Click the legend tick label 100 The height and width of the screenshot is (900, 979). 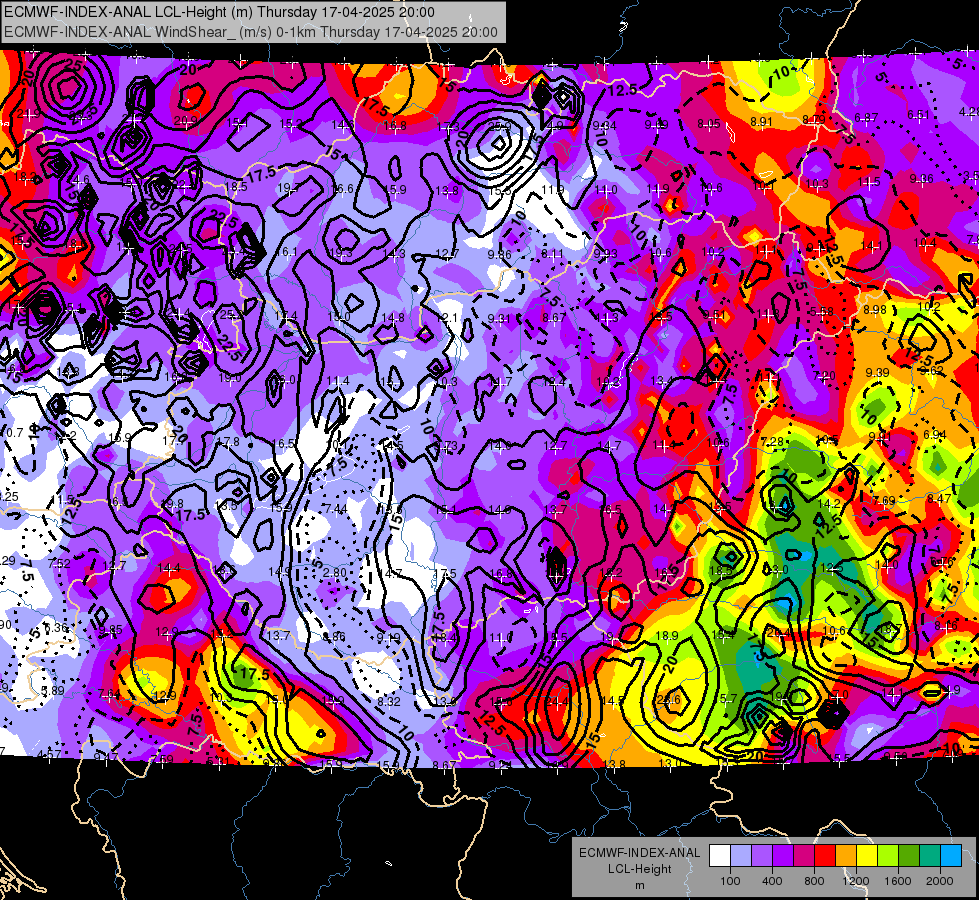730,881
